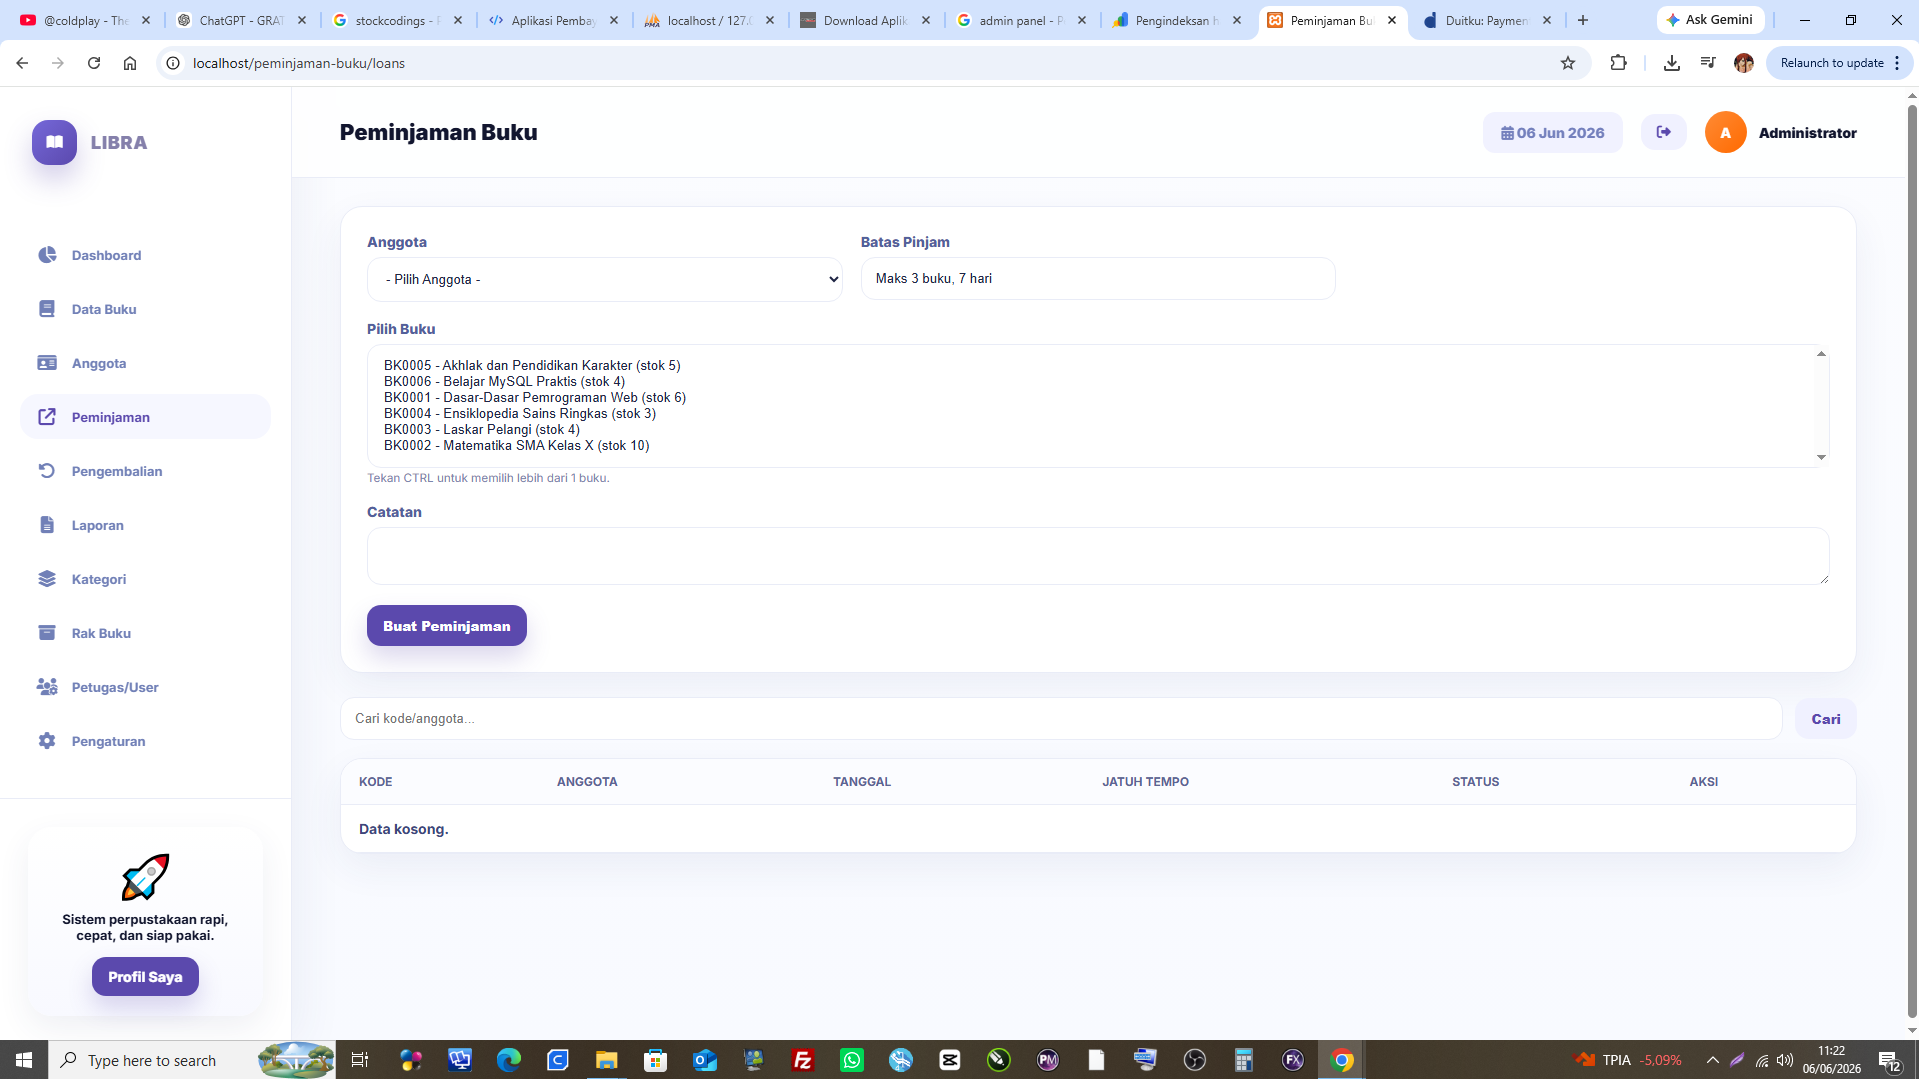Image resolution: width=1919 pixels, height=1079 pixels.
Task: Click the Pengaturan gear icon
Action: (x=47, y=741)
